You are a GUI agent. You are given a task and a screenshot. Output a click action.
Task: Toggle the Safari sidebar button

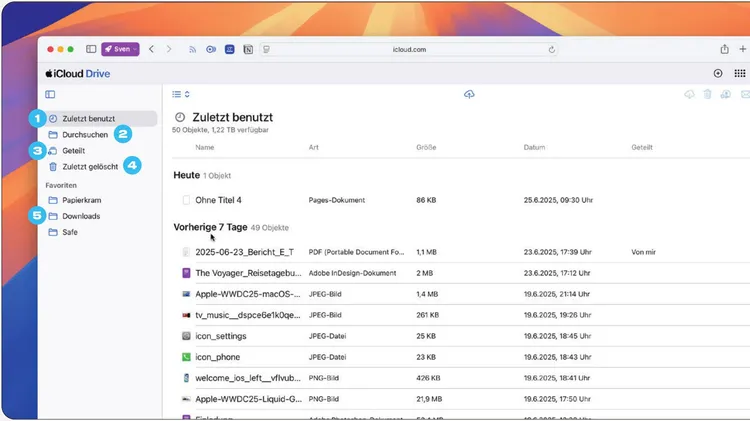[91, 49]
